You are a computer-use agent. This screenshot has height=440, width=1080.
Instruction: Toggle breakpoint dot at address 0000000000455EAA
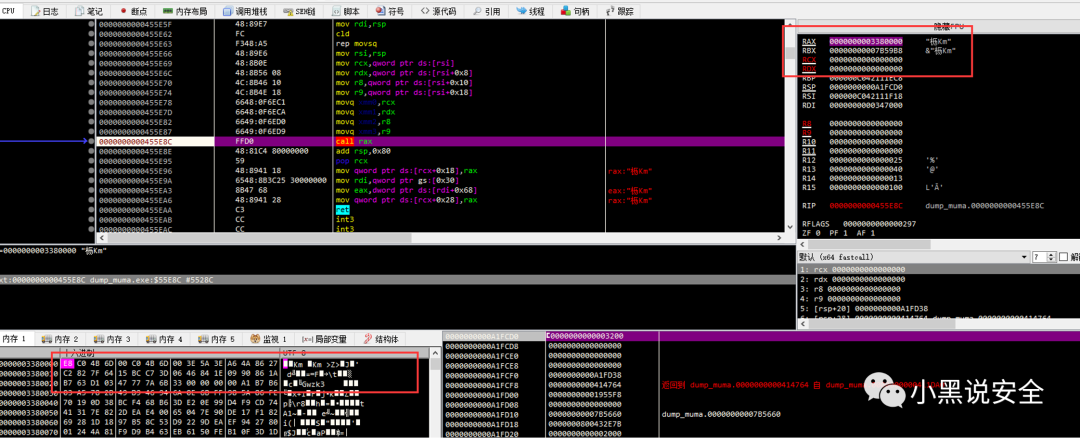click(x=92, y=209)
